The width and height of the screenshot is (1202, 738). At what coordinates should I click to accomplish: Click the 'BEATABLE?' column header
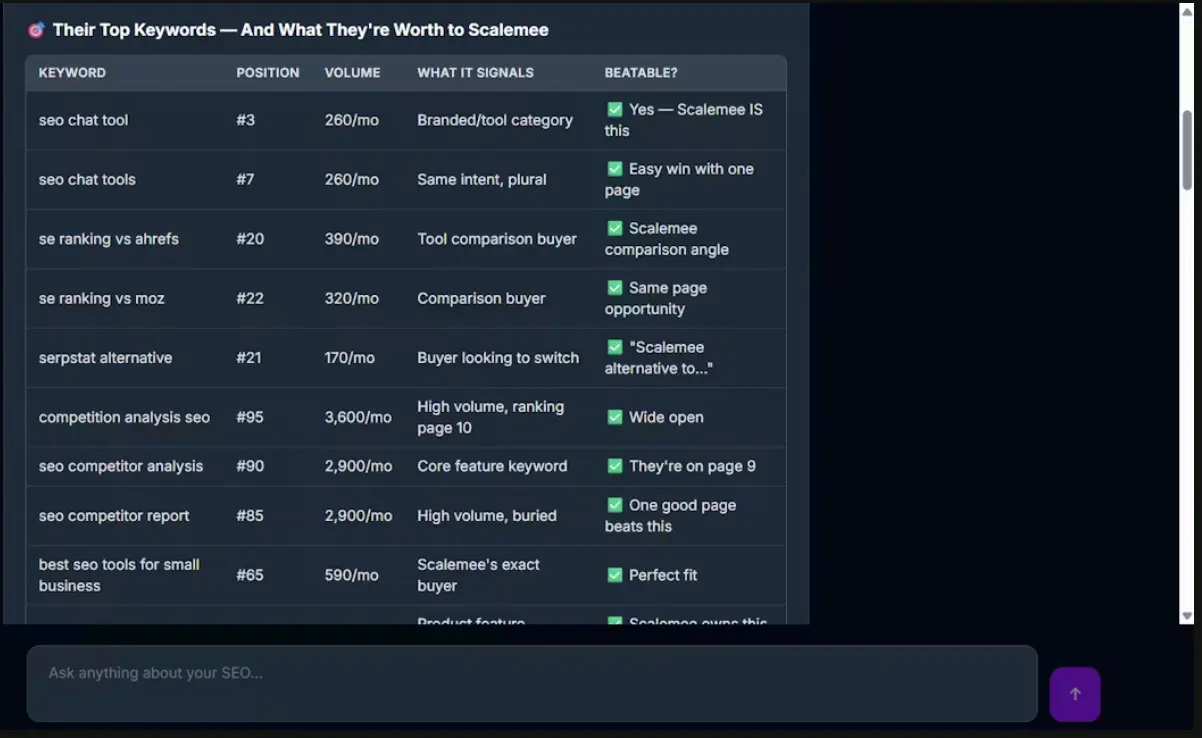[x=641, y=73]
